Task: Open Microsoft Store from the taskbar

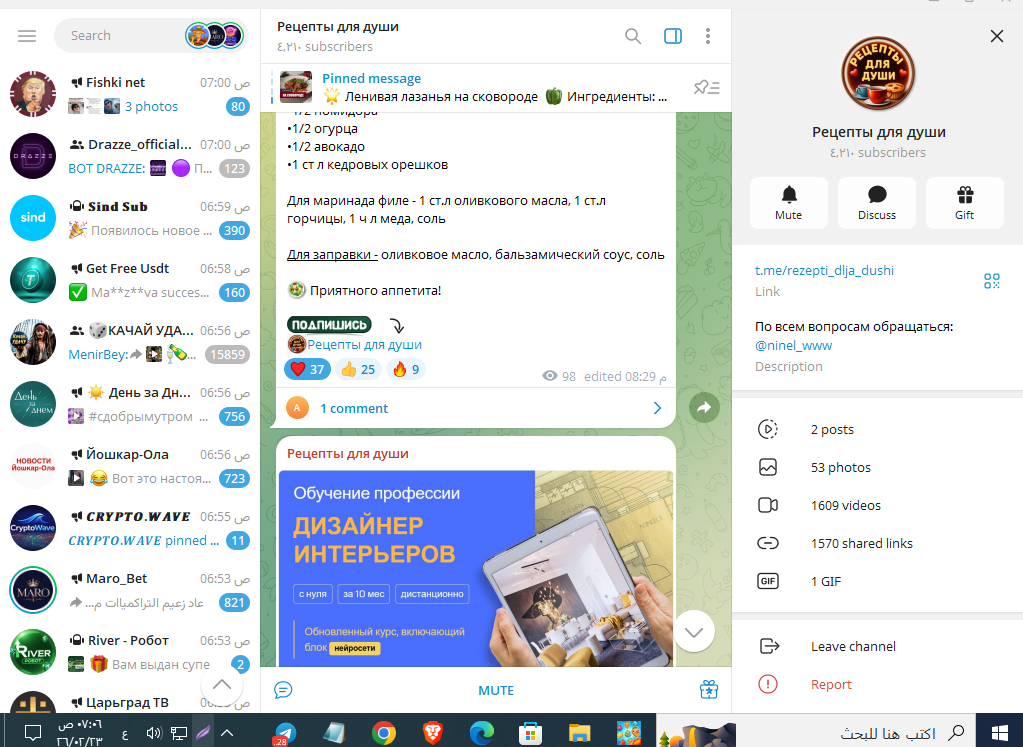Action: pos(530,733)
